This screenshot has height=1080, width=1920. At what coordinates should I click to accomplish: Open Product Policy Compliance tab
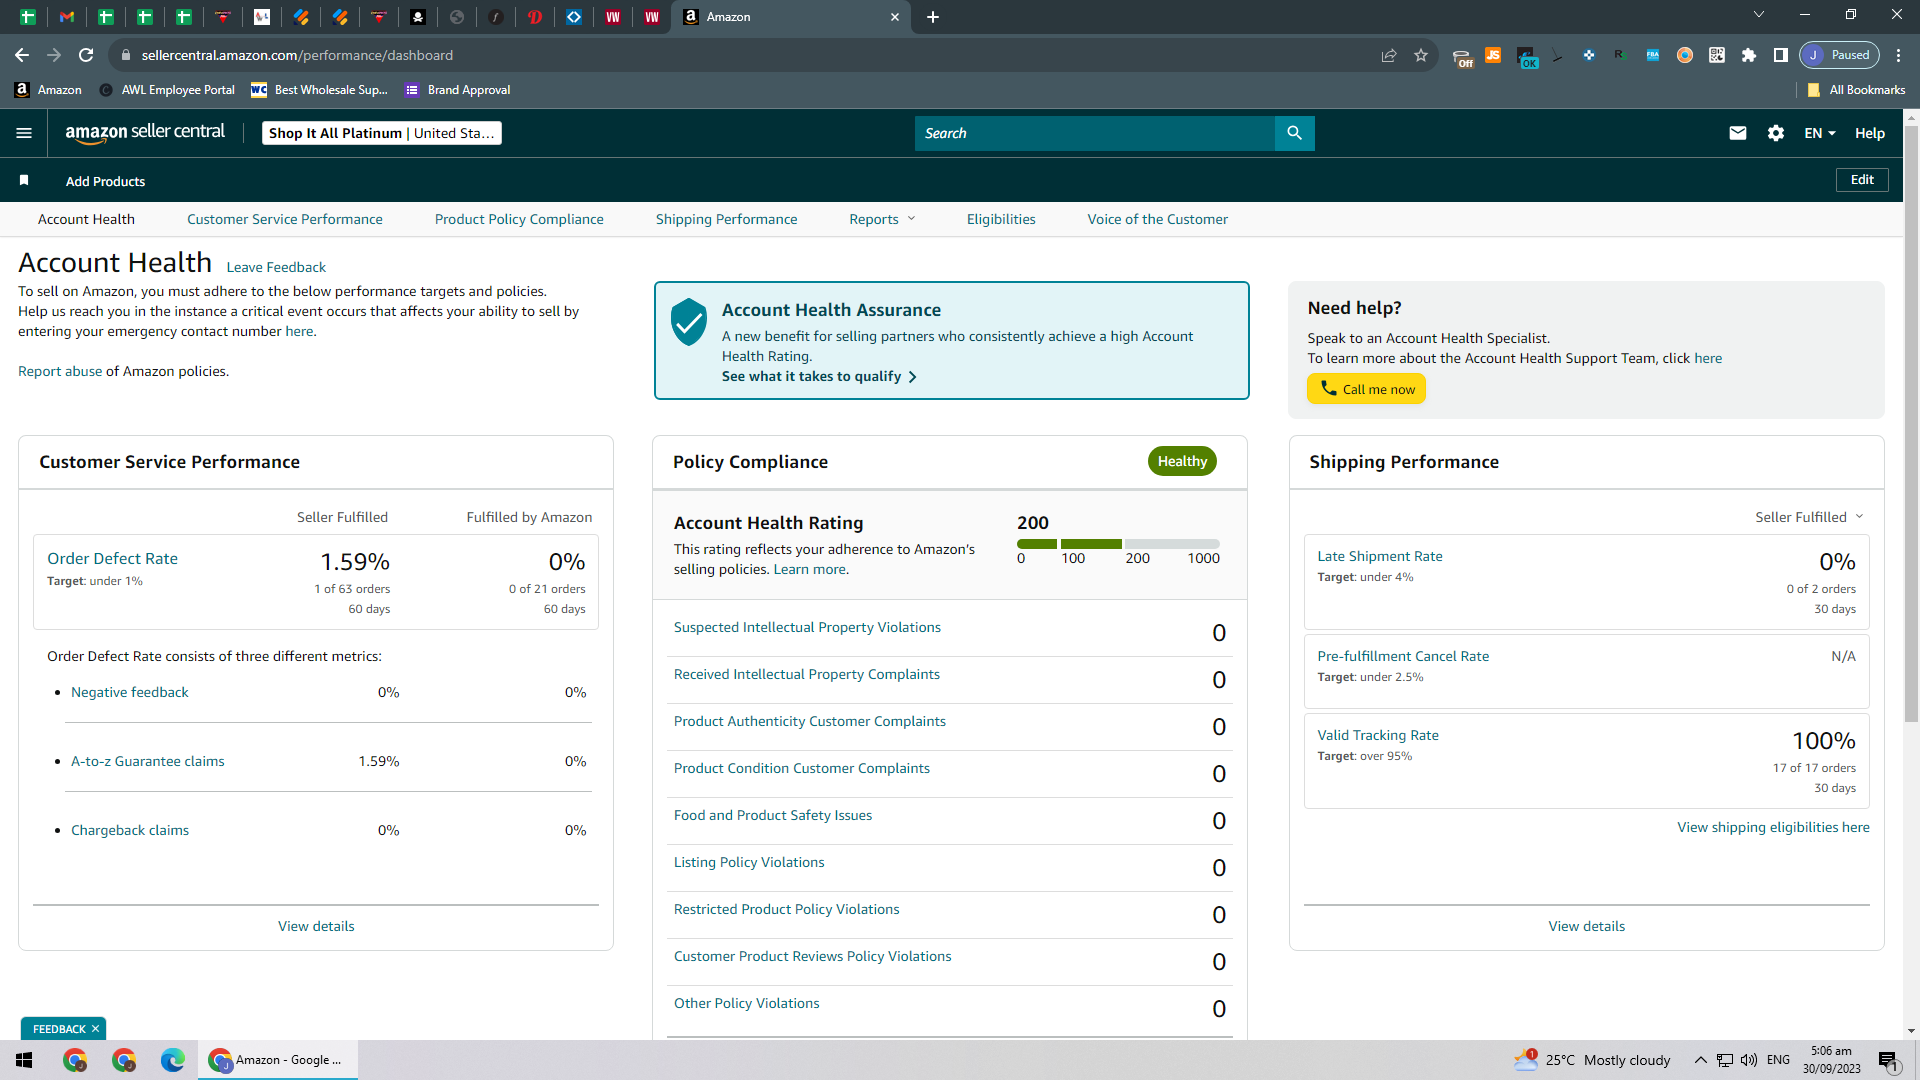pos(519,219)
